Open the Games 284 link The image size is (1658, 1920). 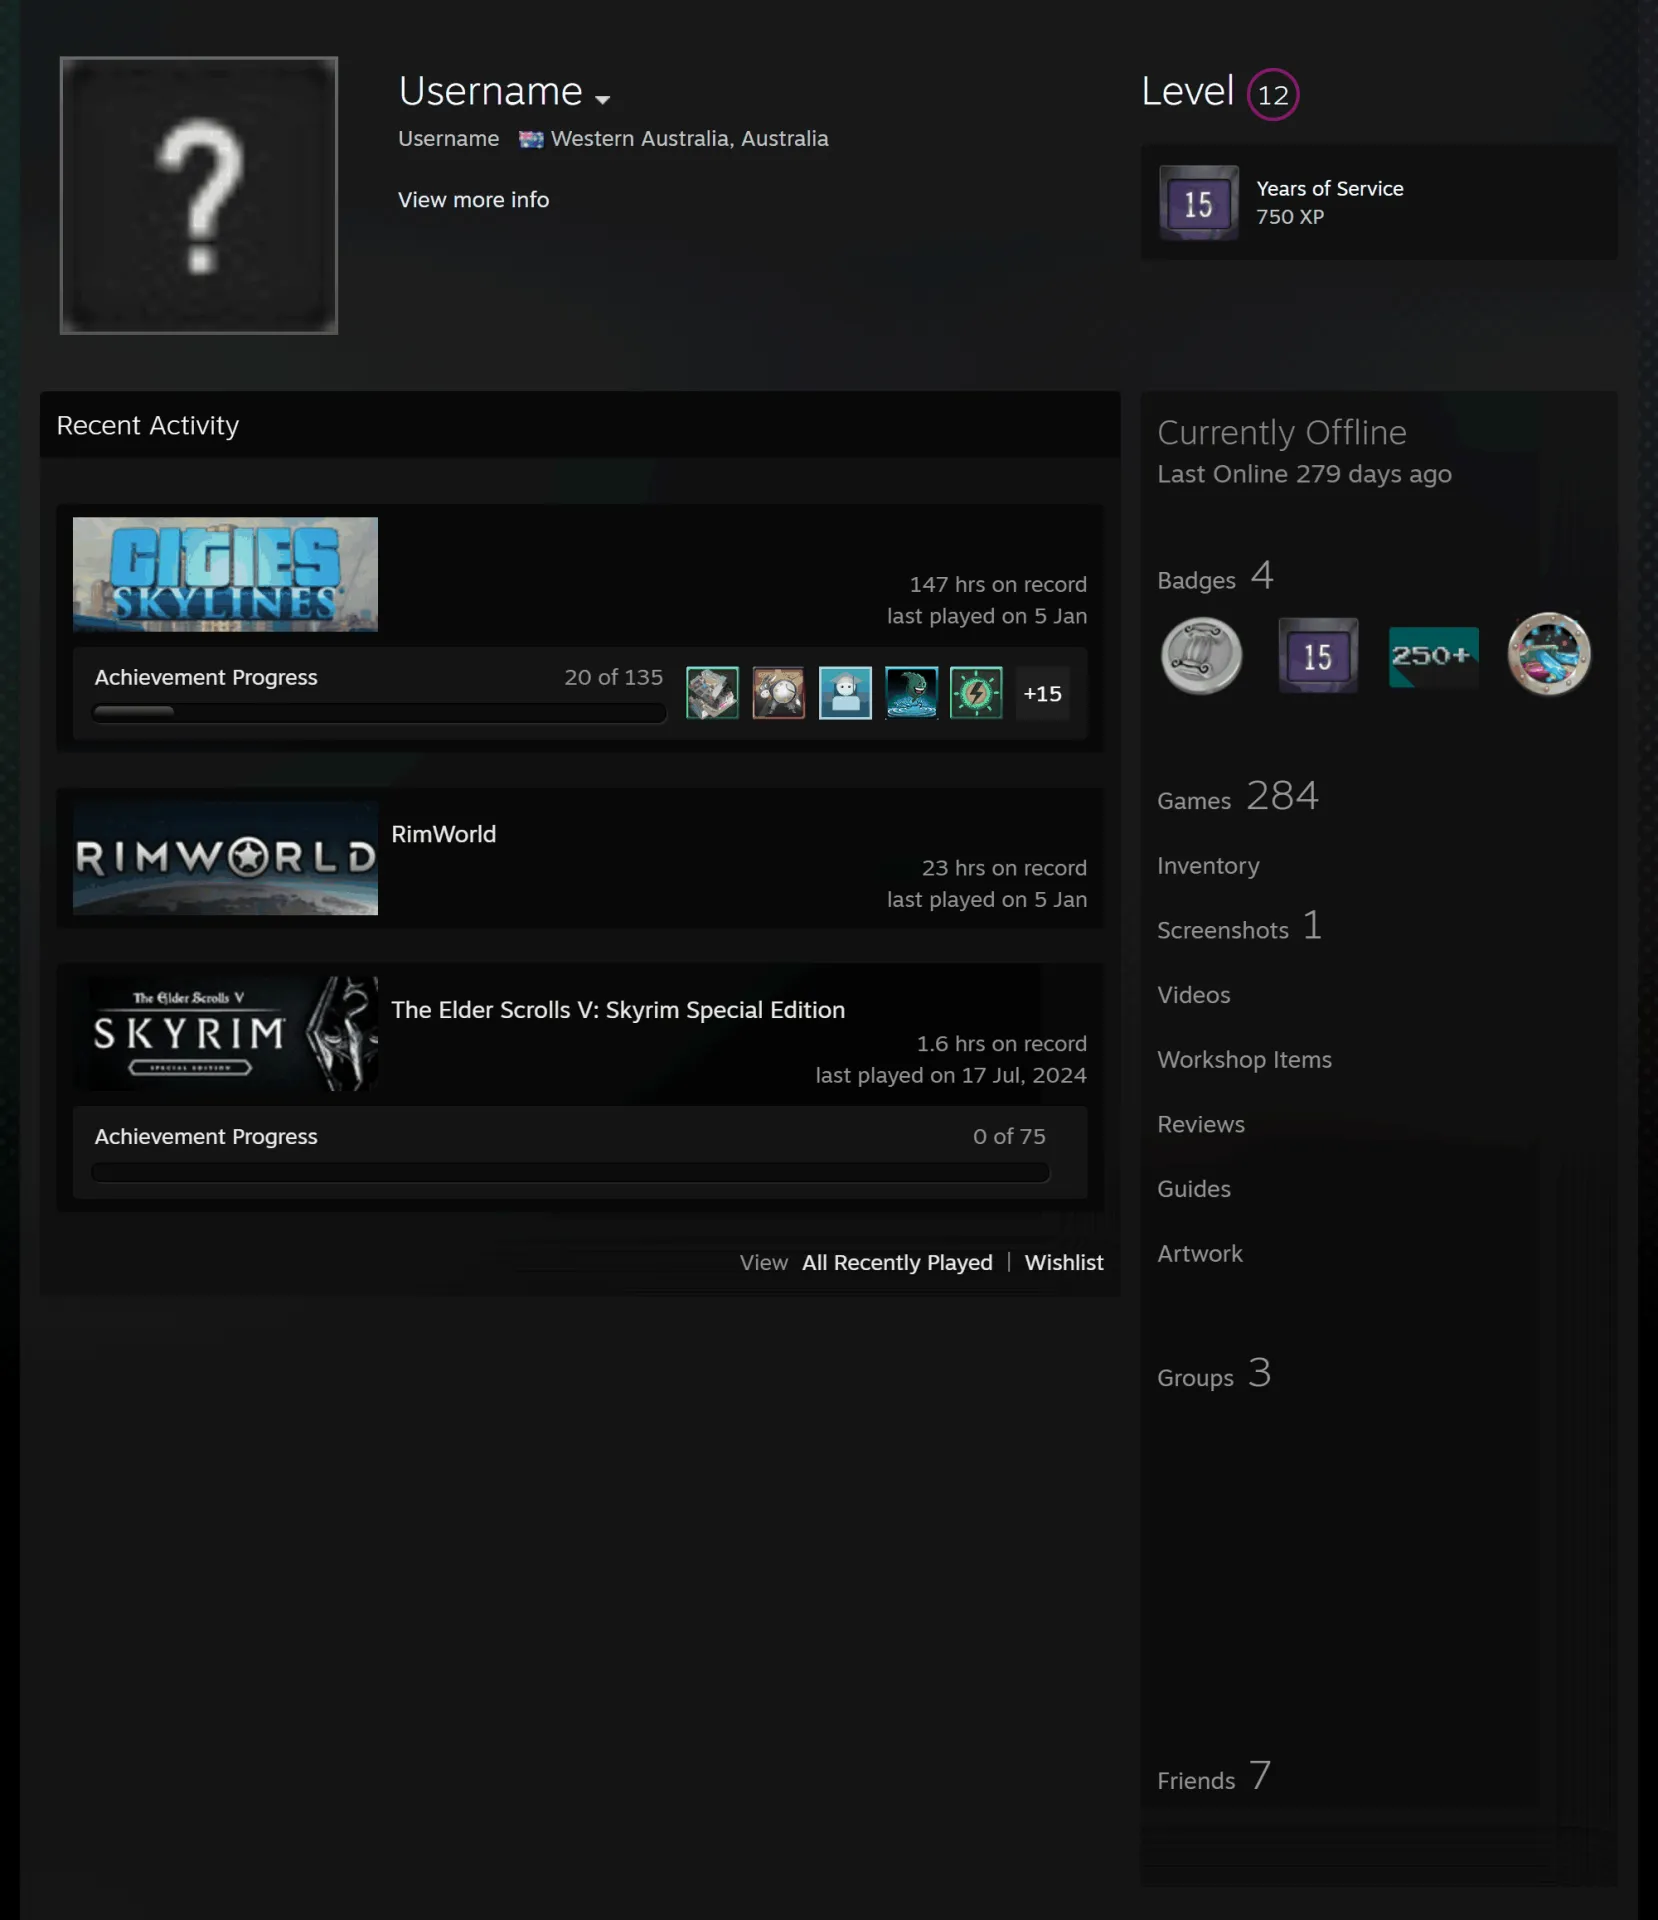1238,797
